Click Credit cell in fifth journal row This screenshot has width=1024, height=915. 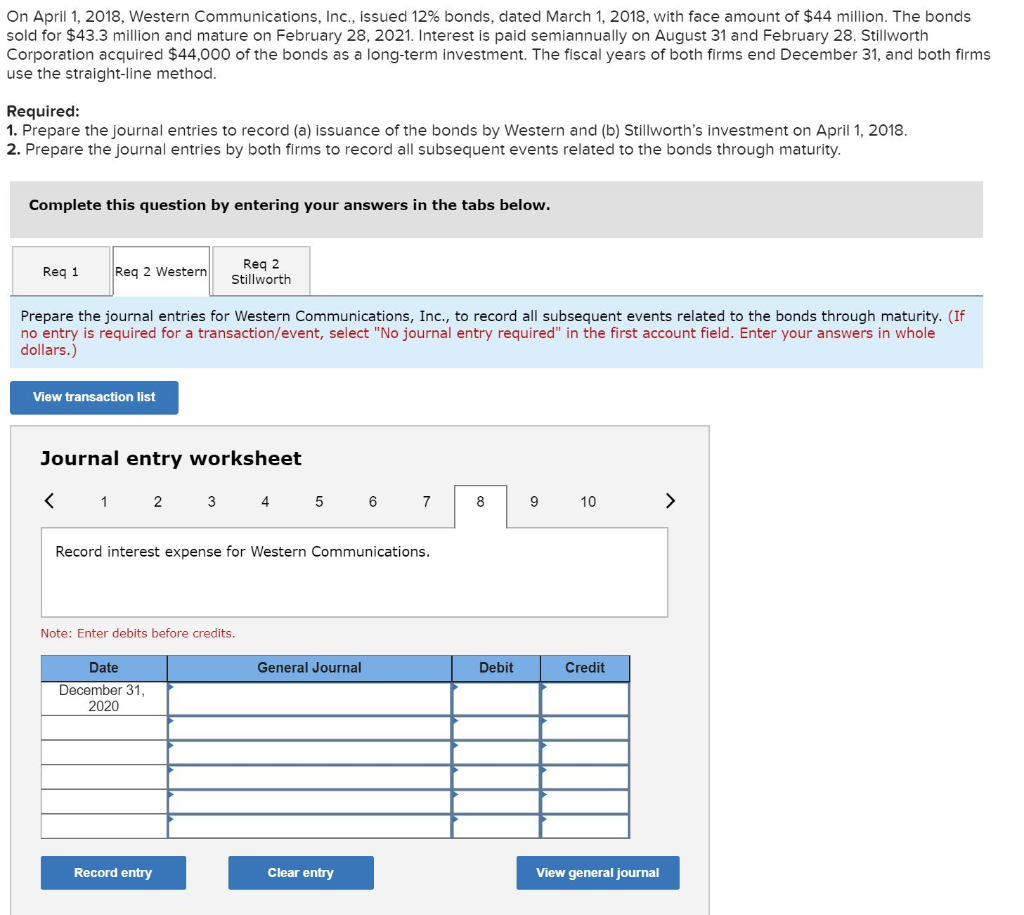tap(585, 802)
